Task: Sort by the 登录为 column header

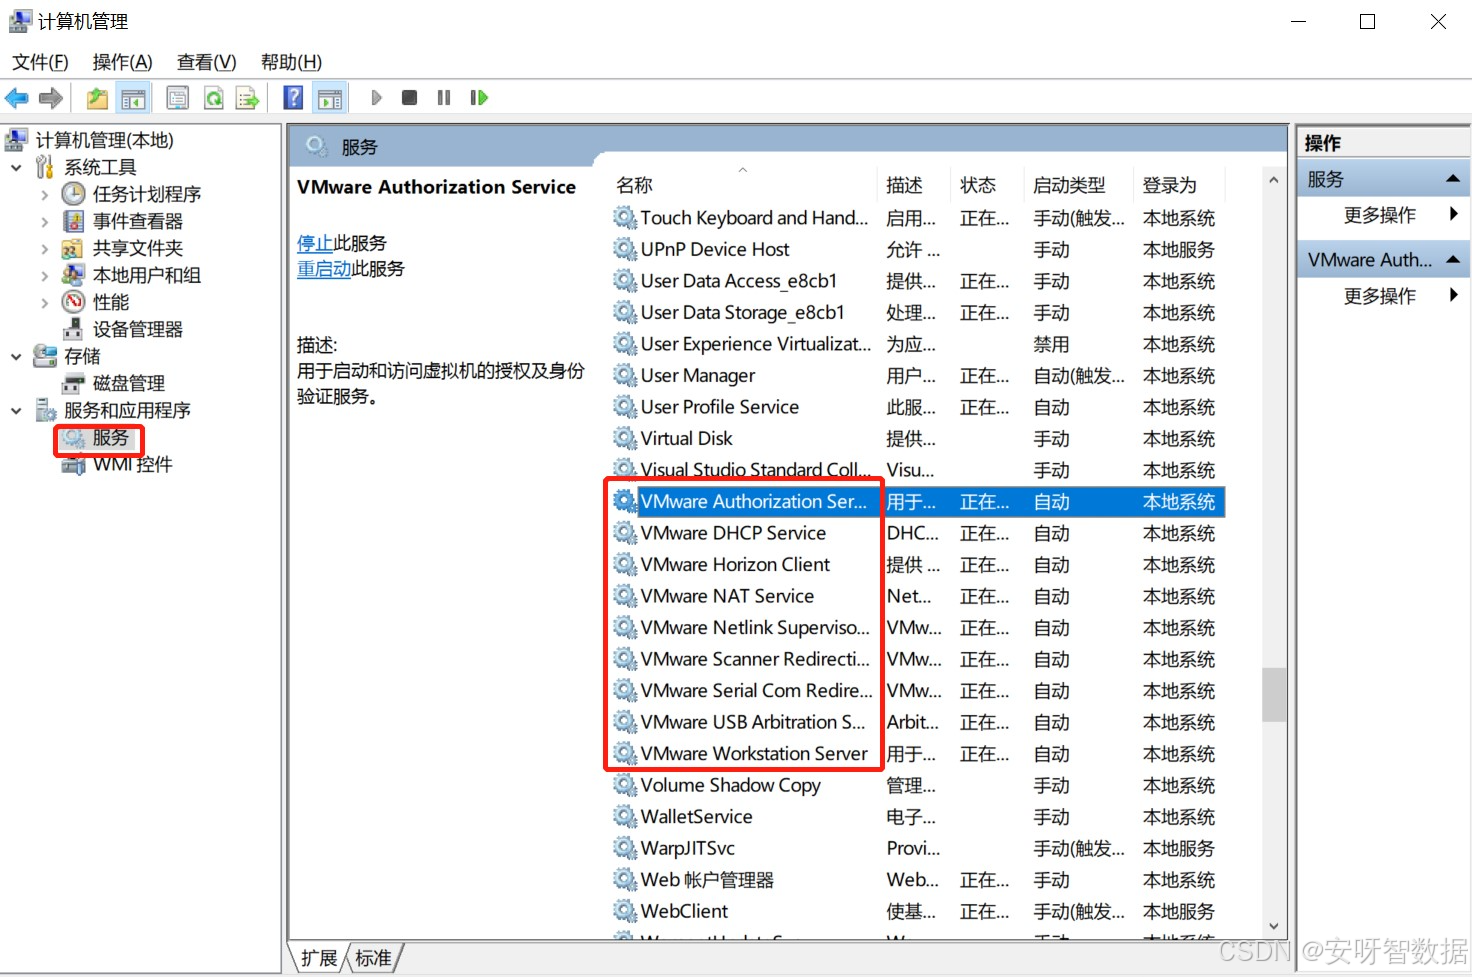Action: [1180, 185]
